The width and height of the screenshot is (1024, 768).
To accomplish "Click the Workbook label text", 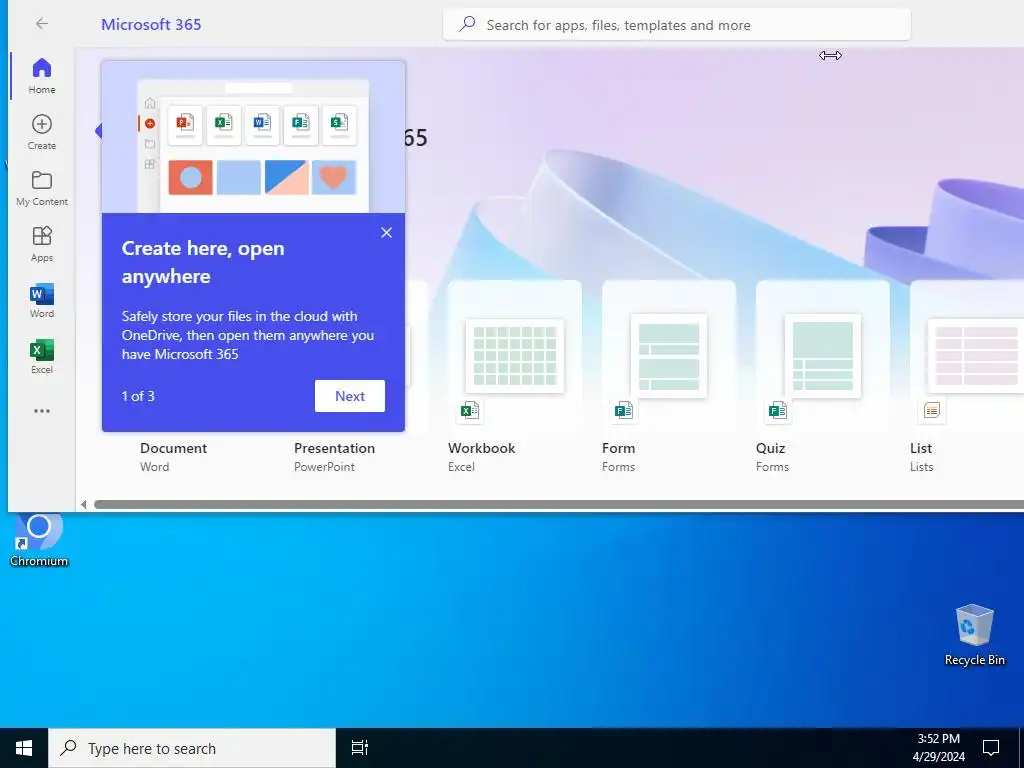I will (x=481, y=448).
